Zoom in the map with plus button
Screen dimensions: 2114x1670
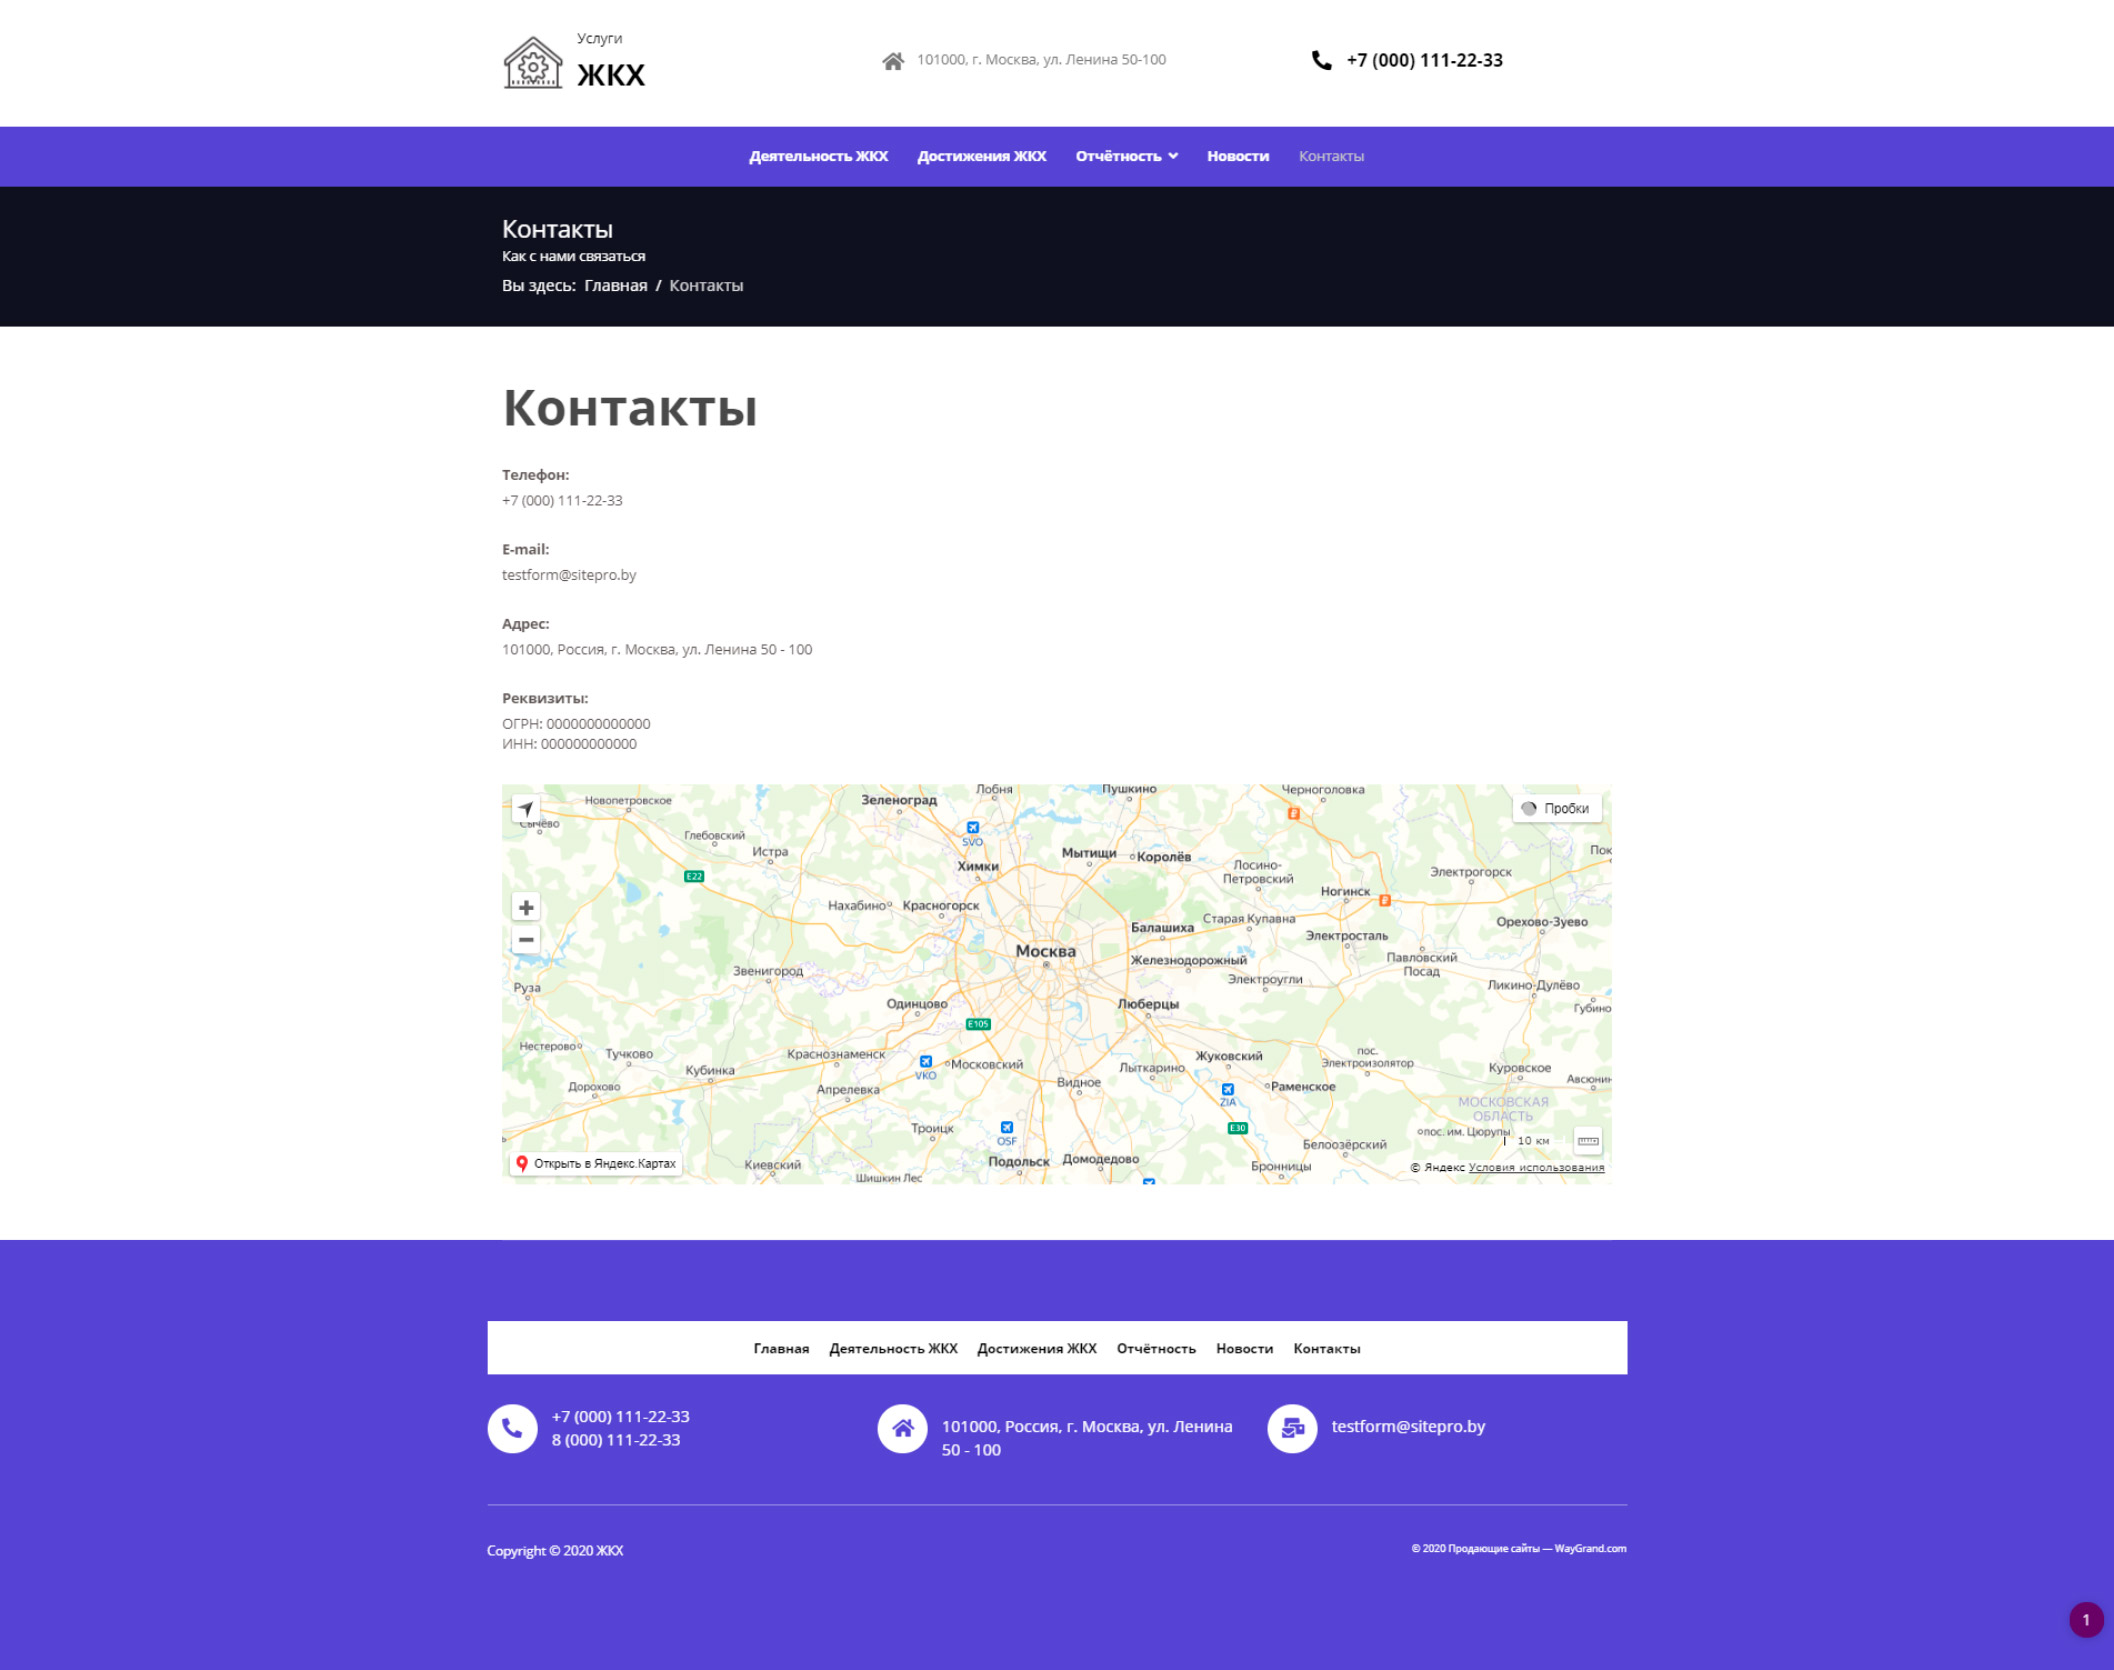click(x=526, y=907)
